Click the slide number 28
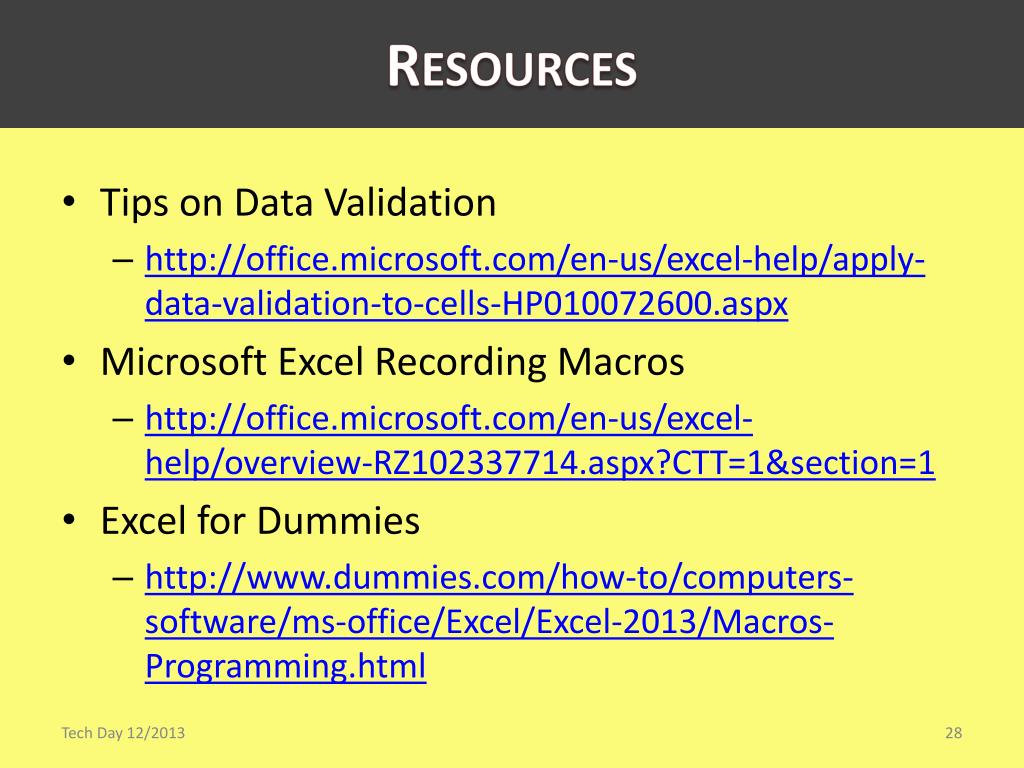Image resolution: width=1024 pixels, height=768 pixels. click(953, 733)
